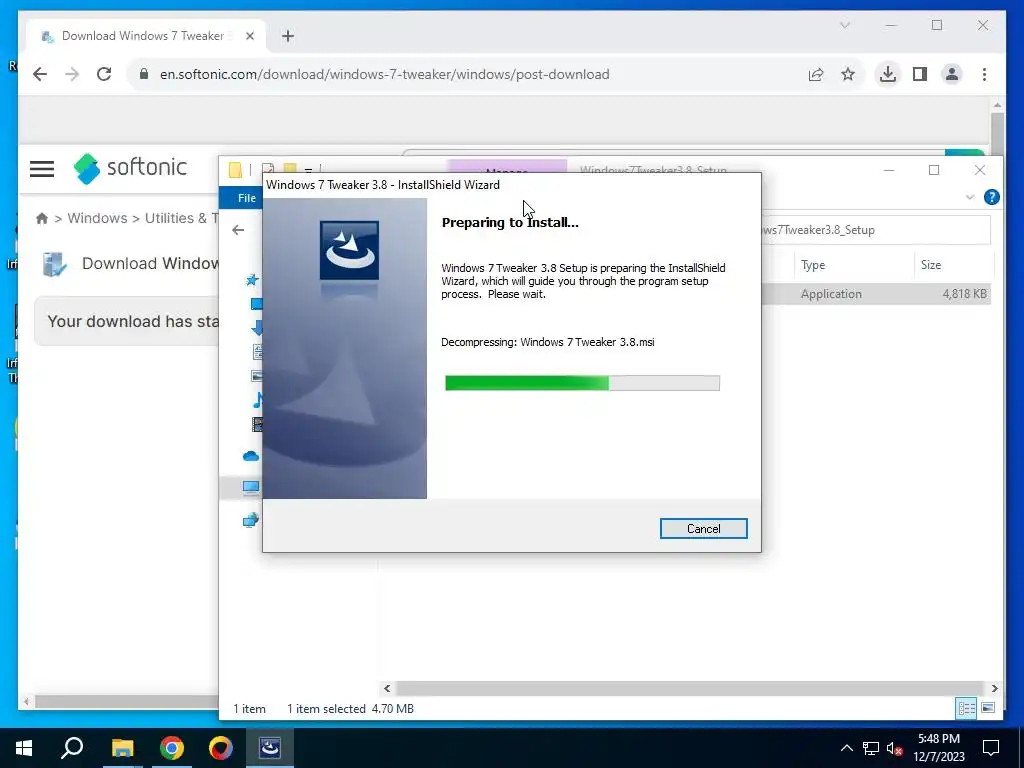Select Quick access star in Explorer
The height and width of the screenshot is (768, 1024).
tap(251, 280)
